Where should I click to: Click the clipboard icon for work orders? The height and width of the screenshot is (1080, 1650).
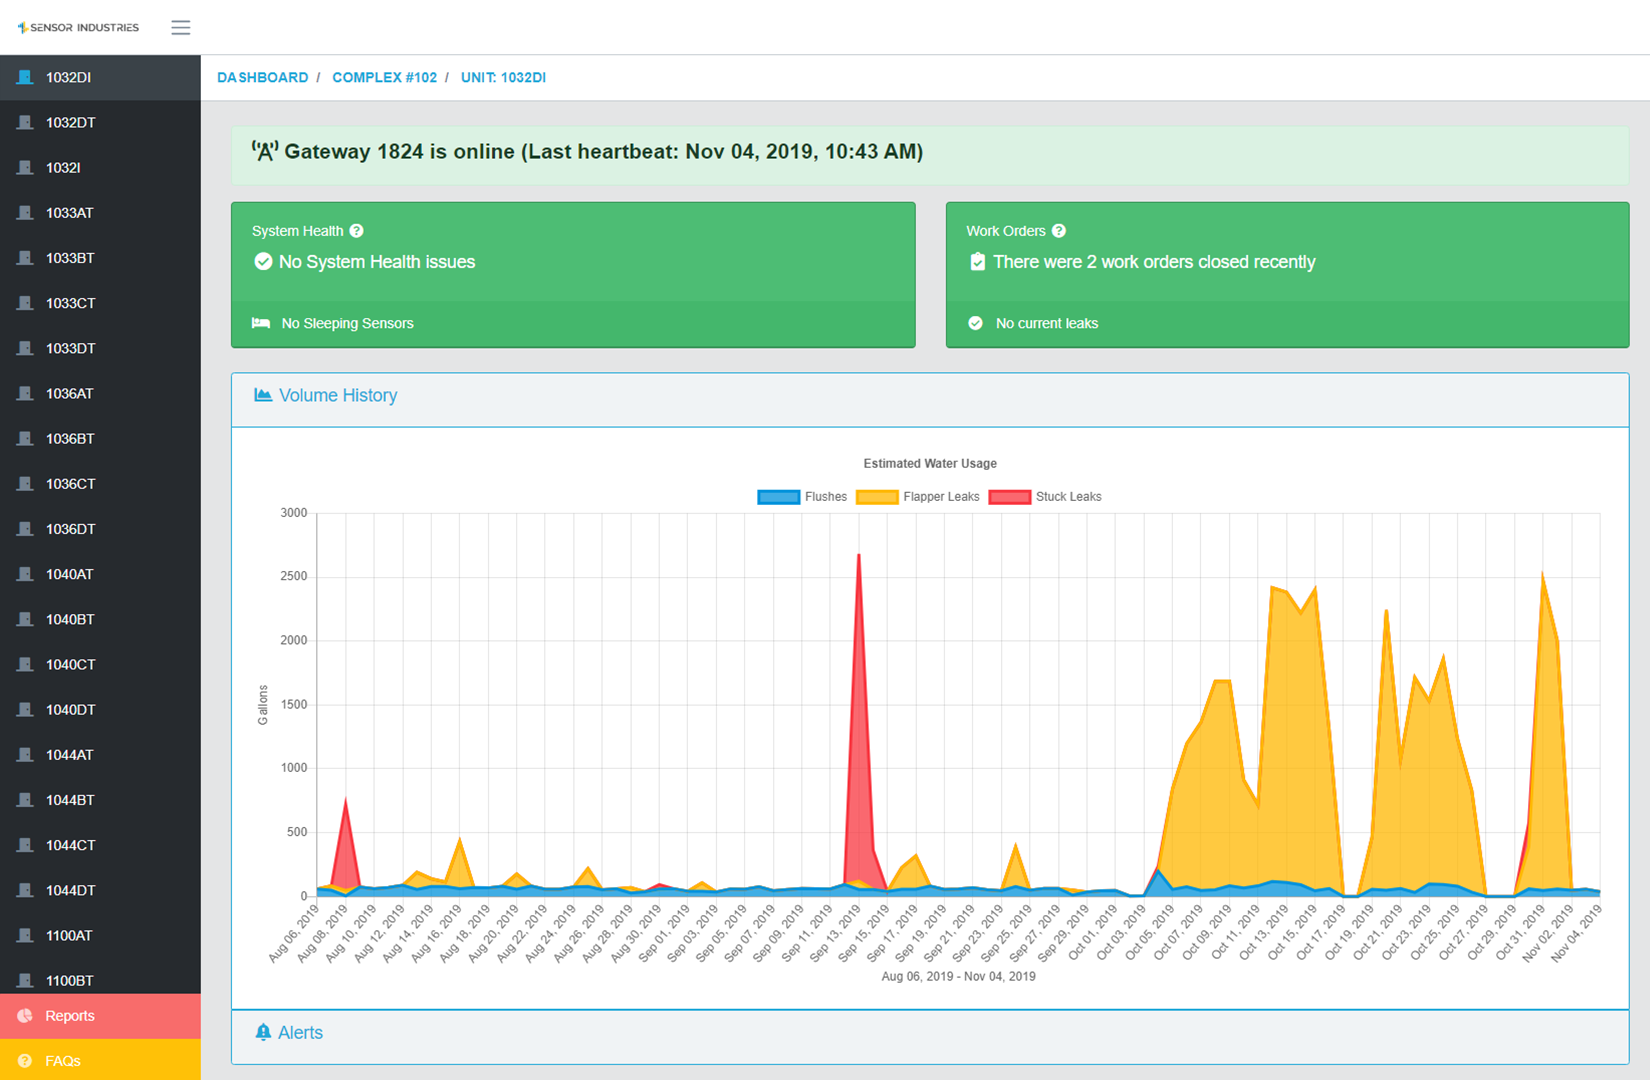(977, 262)
